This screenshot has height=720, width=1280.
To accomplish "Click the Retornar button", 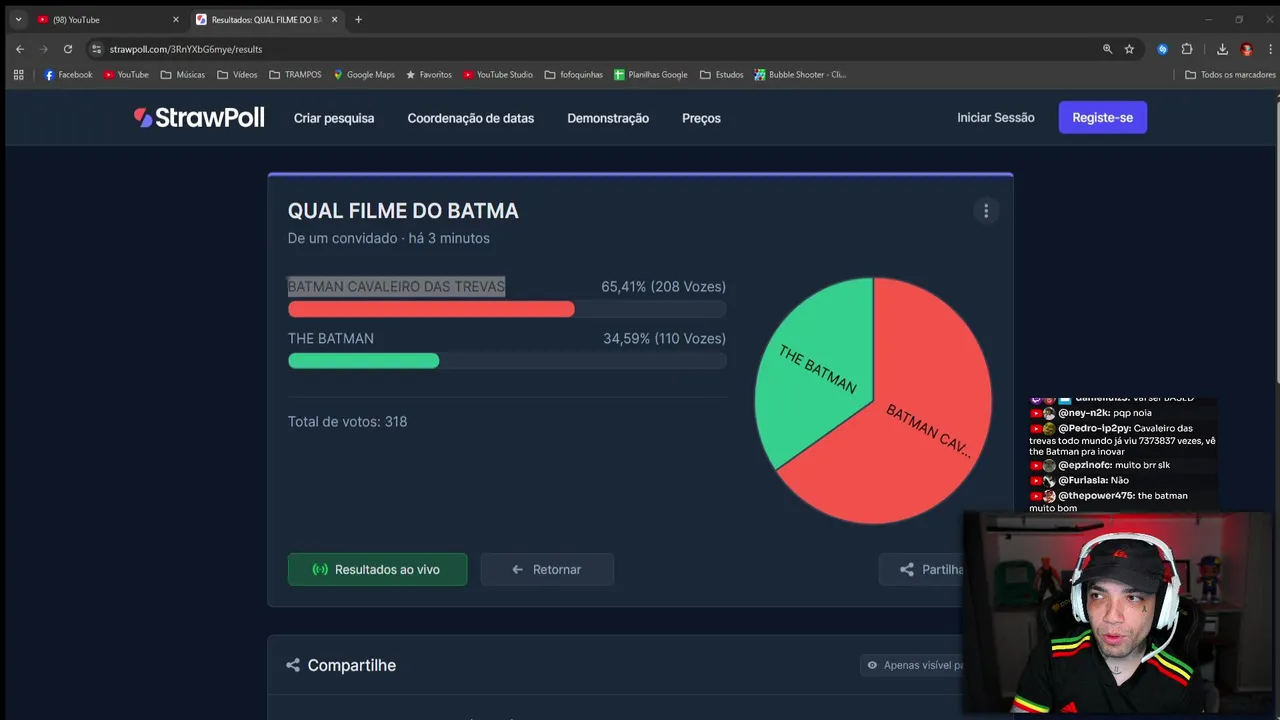I will [x=547, y=569].
